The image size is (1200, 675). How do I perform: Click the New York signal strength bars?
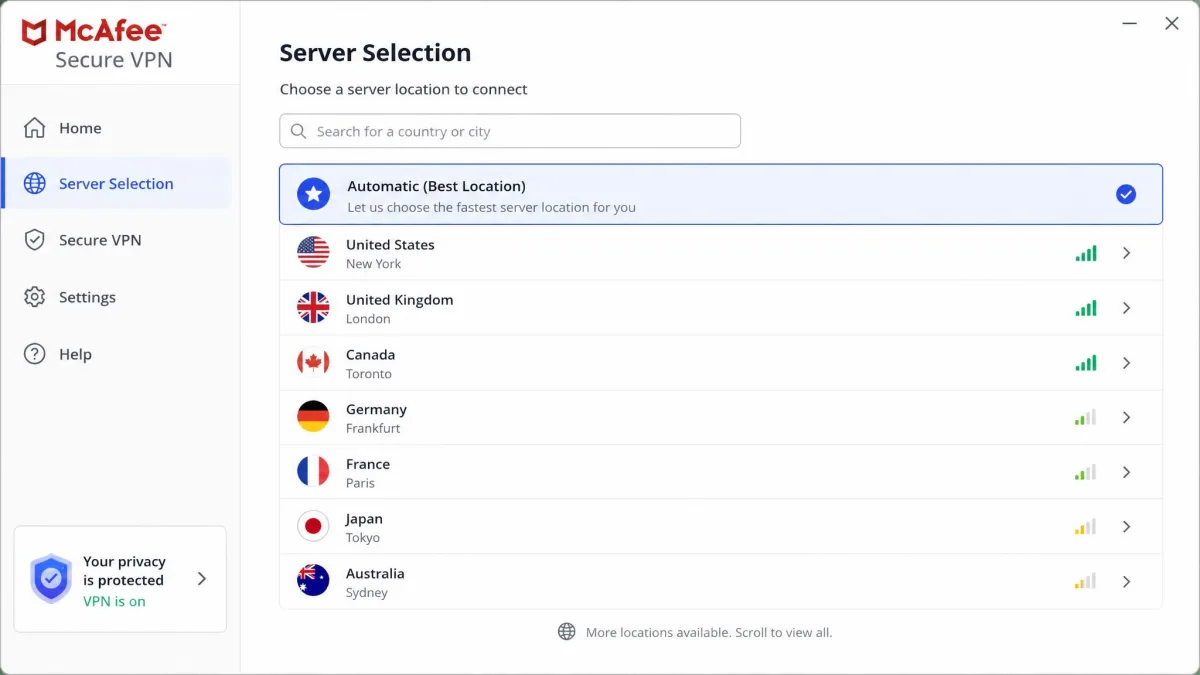(x=1086, y=253)
